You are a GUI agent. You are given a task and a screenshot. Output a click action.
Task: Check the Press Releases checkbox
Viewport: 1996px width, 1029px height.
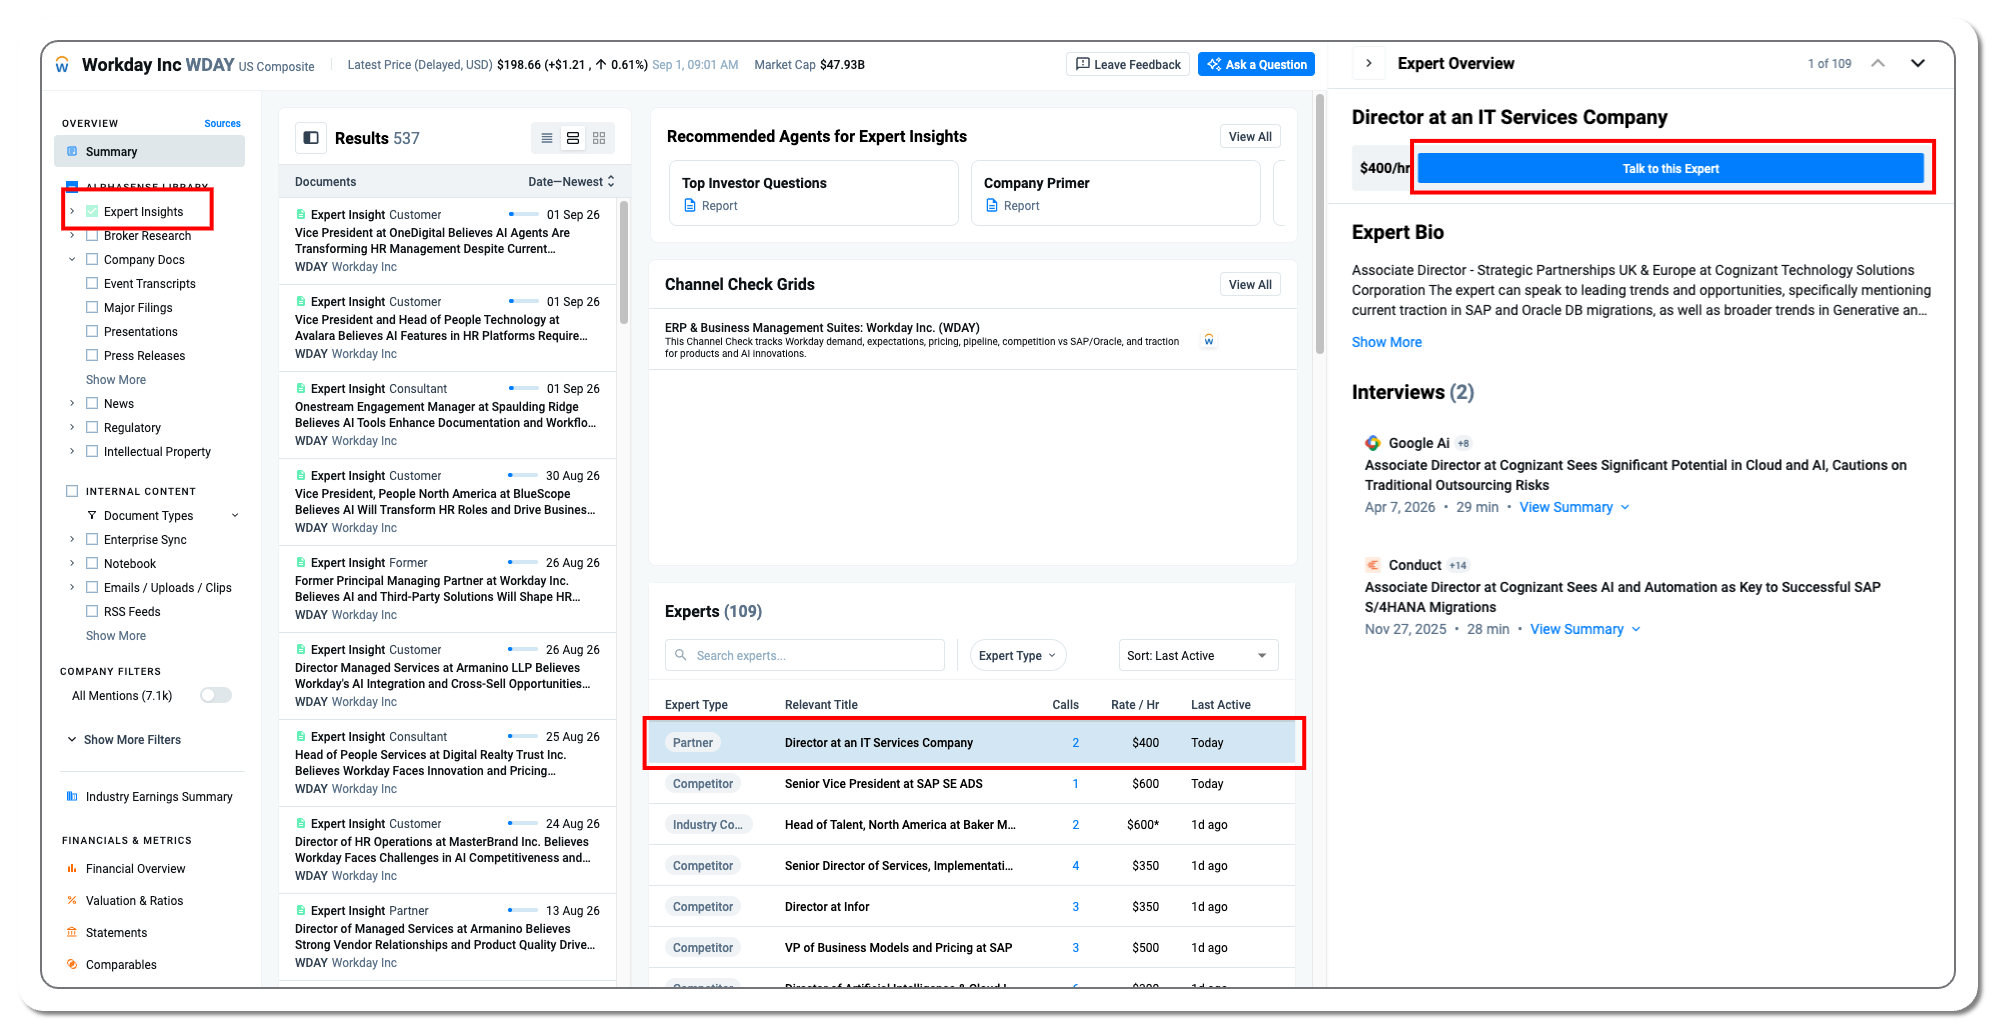pos(92,356)
